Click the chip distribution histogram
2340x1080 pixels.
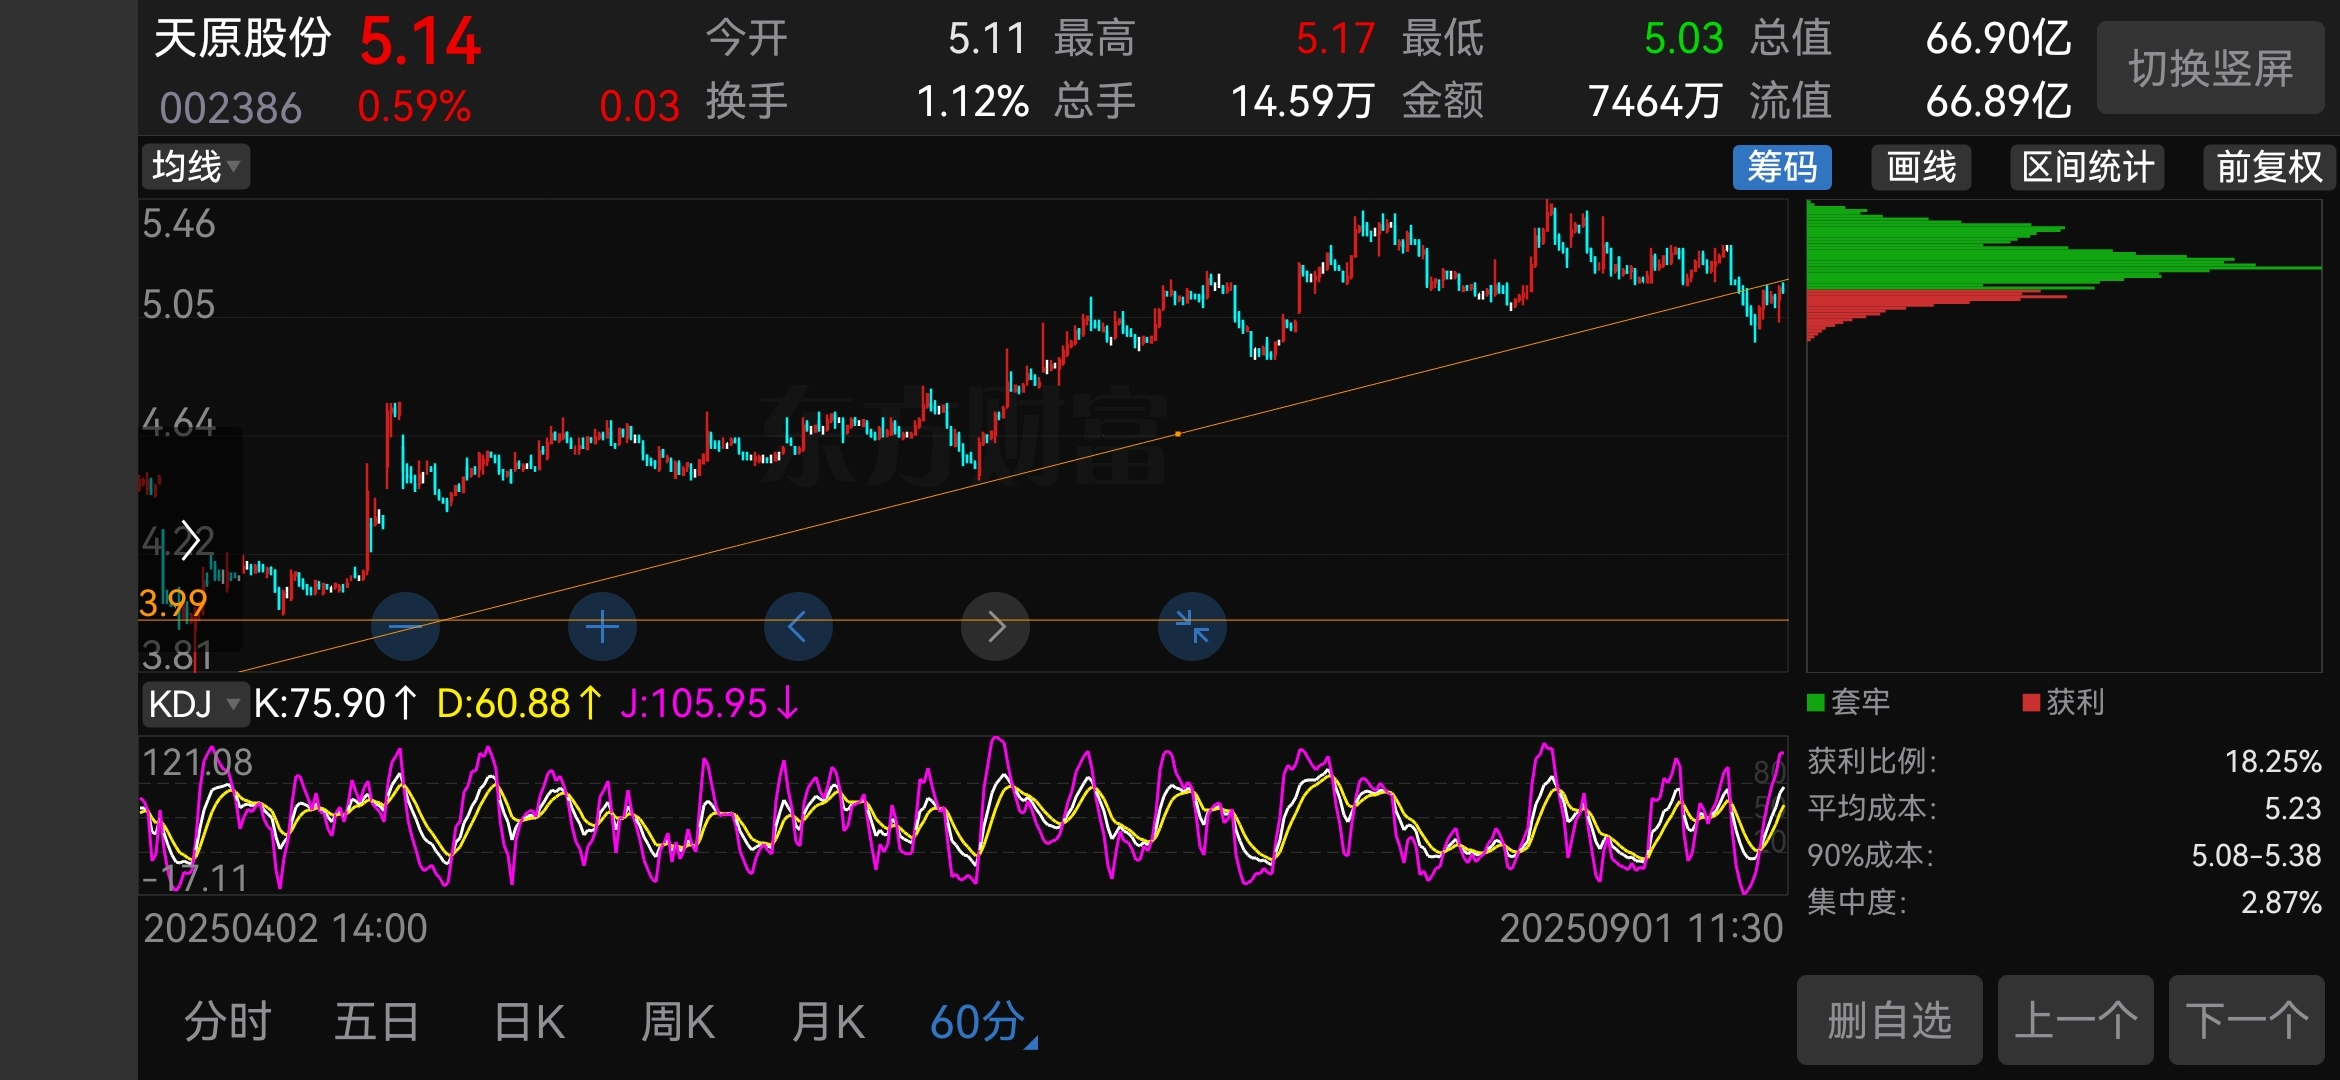2064,436
